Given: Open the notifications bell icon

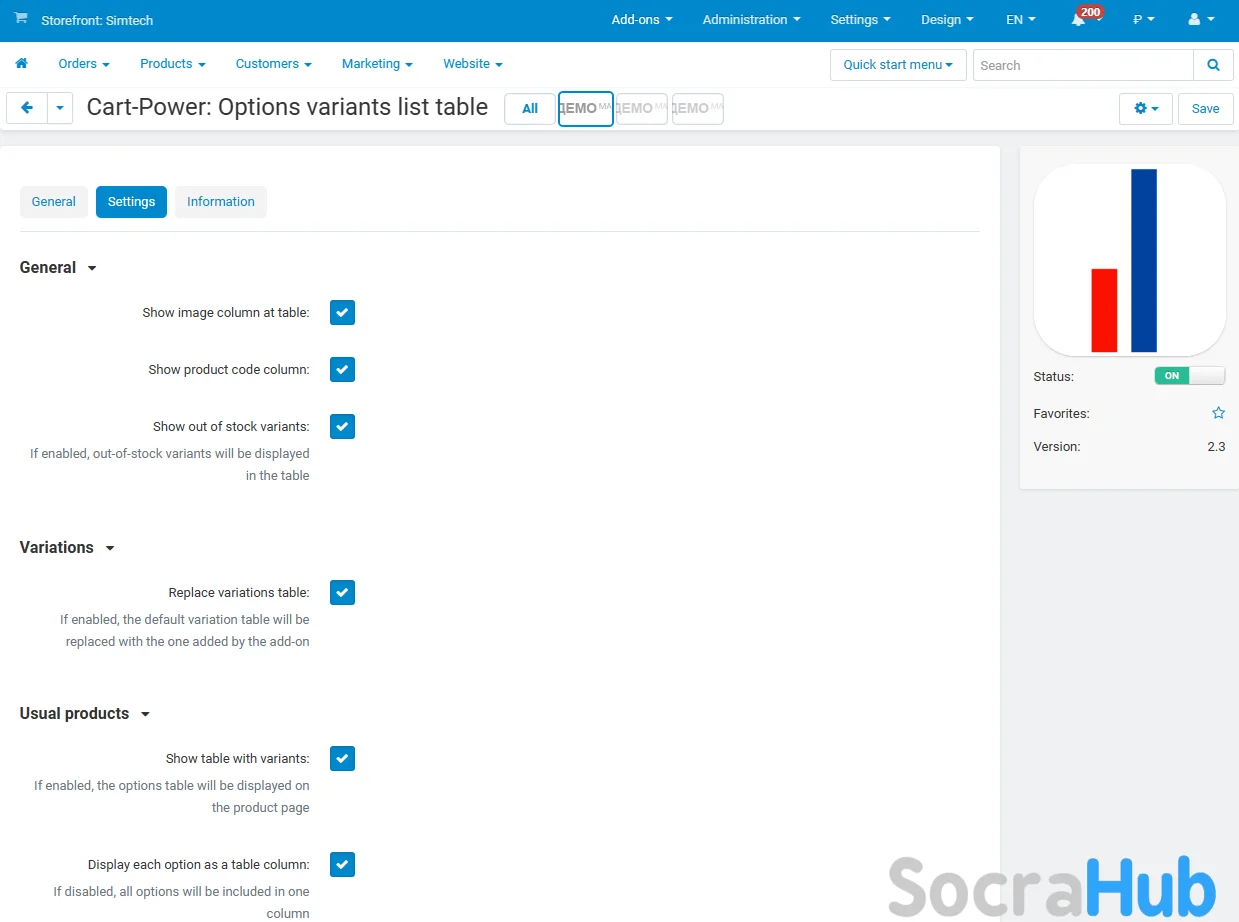Looking at the screenshot, I should [1078, 20].
